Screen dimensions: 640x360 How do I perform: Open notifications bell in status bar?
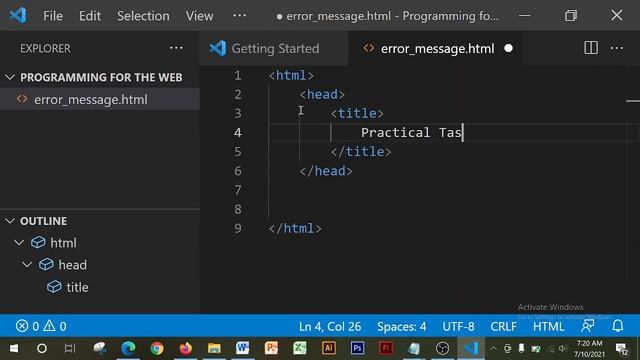pos(618,326)
